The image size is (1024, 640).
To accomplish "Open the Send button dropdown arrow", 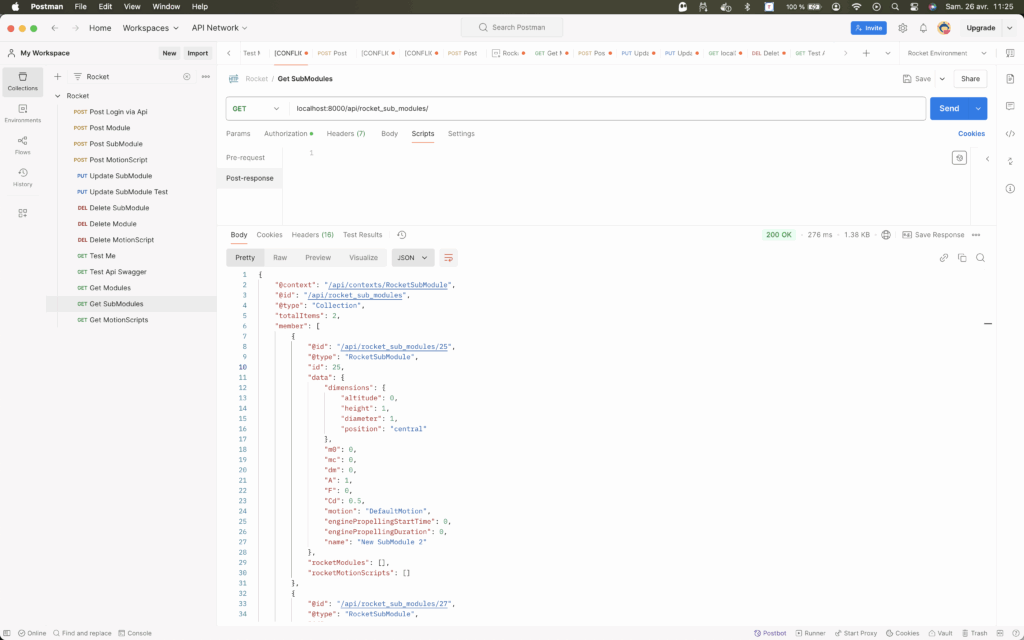I will pos(978,108).
